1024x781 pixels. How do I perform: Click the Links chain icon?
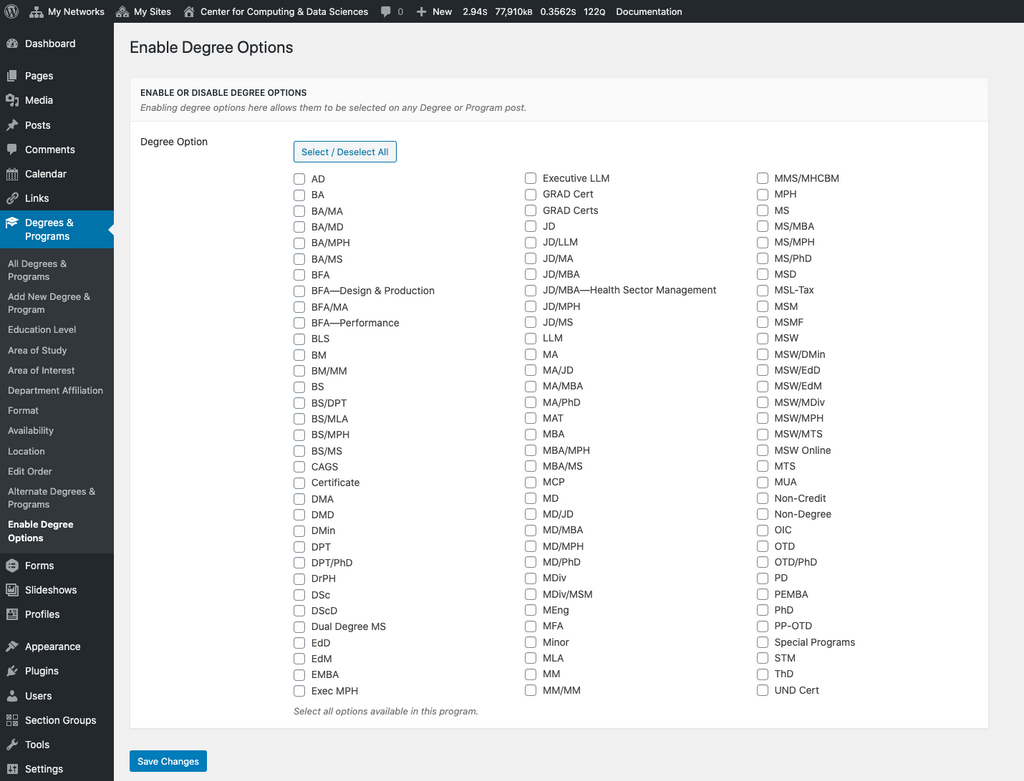click(12, 198)
